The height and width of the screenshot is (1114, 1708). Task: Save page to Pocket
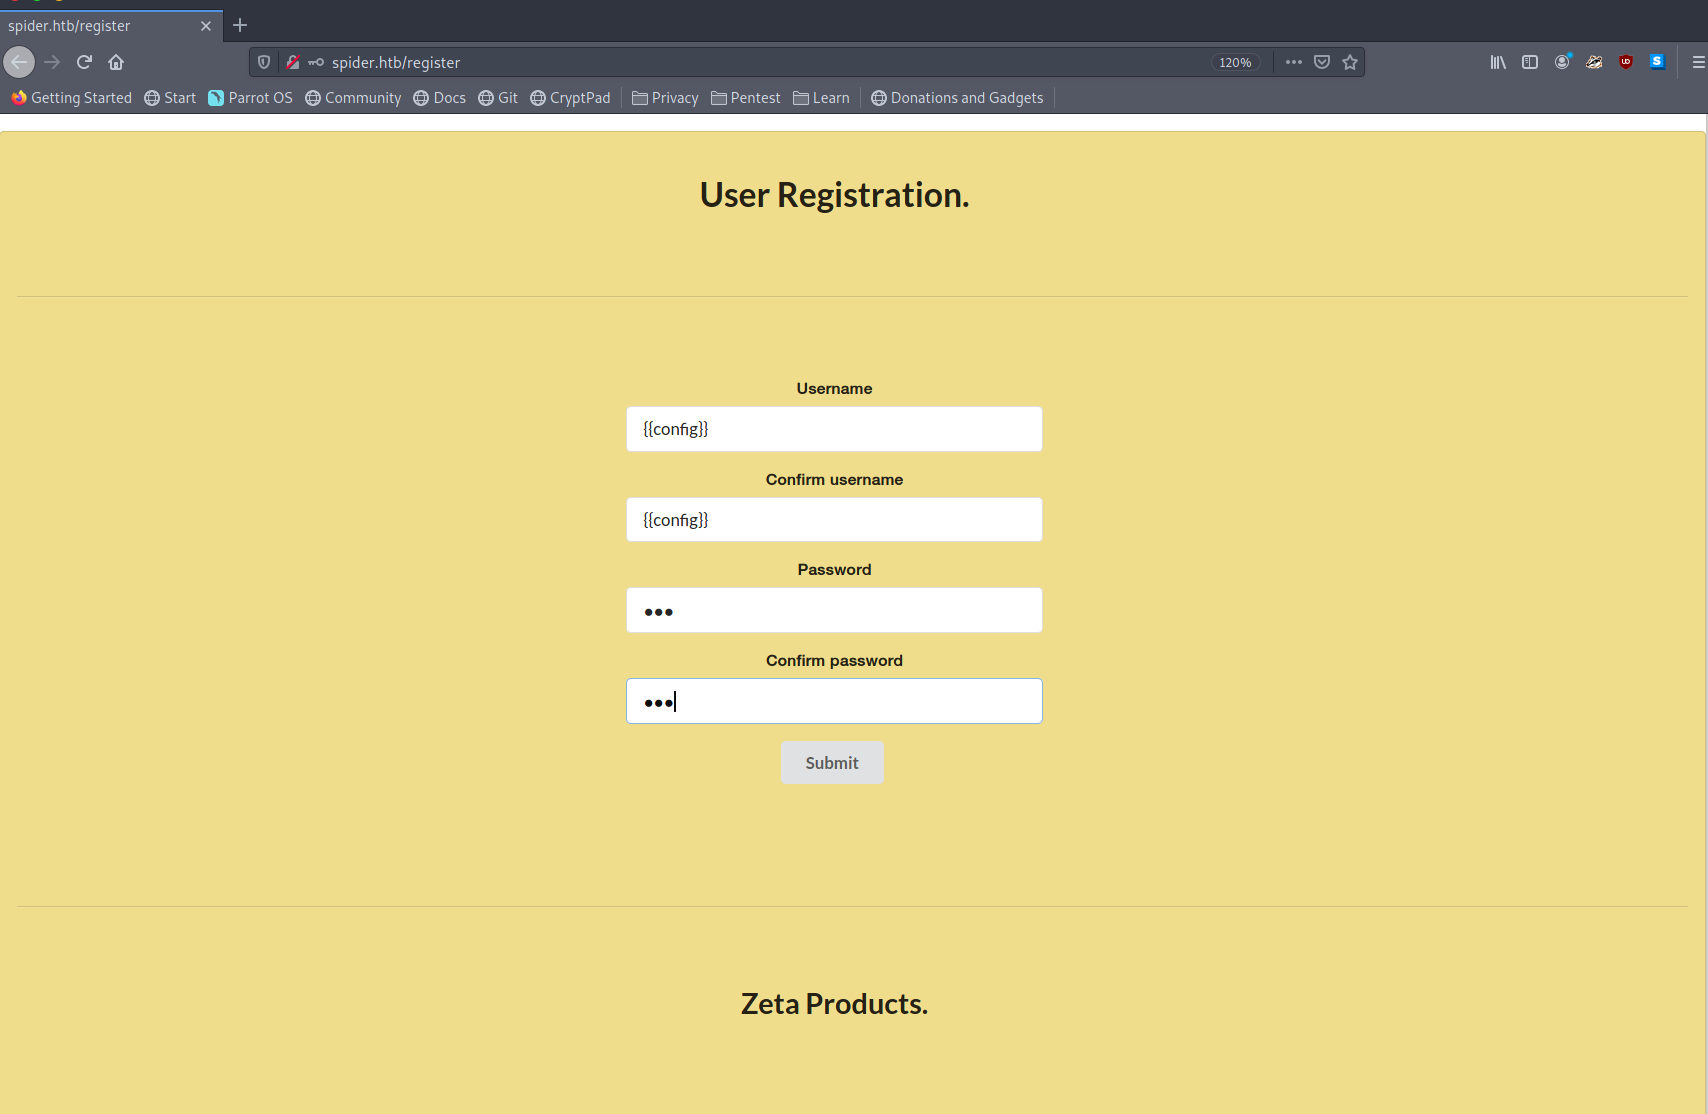pos(1322,62)
